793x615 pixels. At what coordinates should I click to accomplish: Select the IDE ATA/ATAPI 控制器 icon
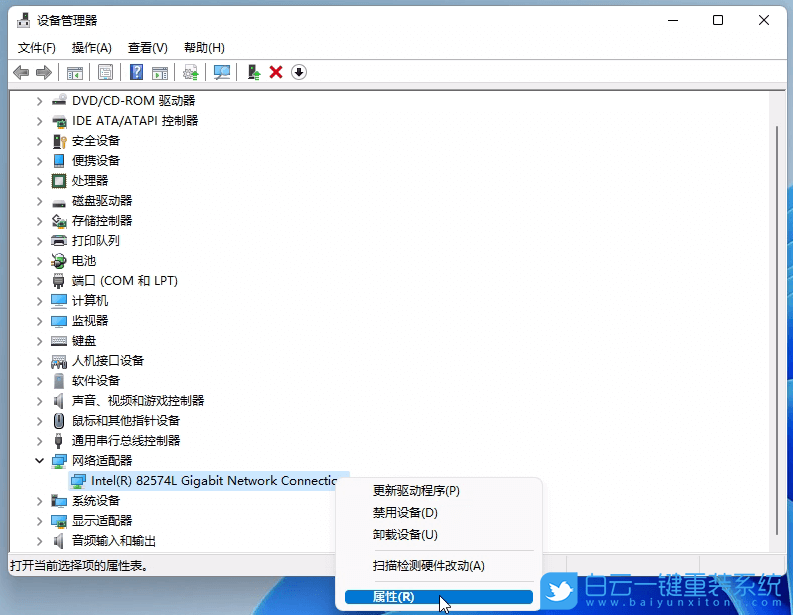pos(59,120)
